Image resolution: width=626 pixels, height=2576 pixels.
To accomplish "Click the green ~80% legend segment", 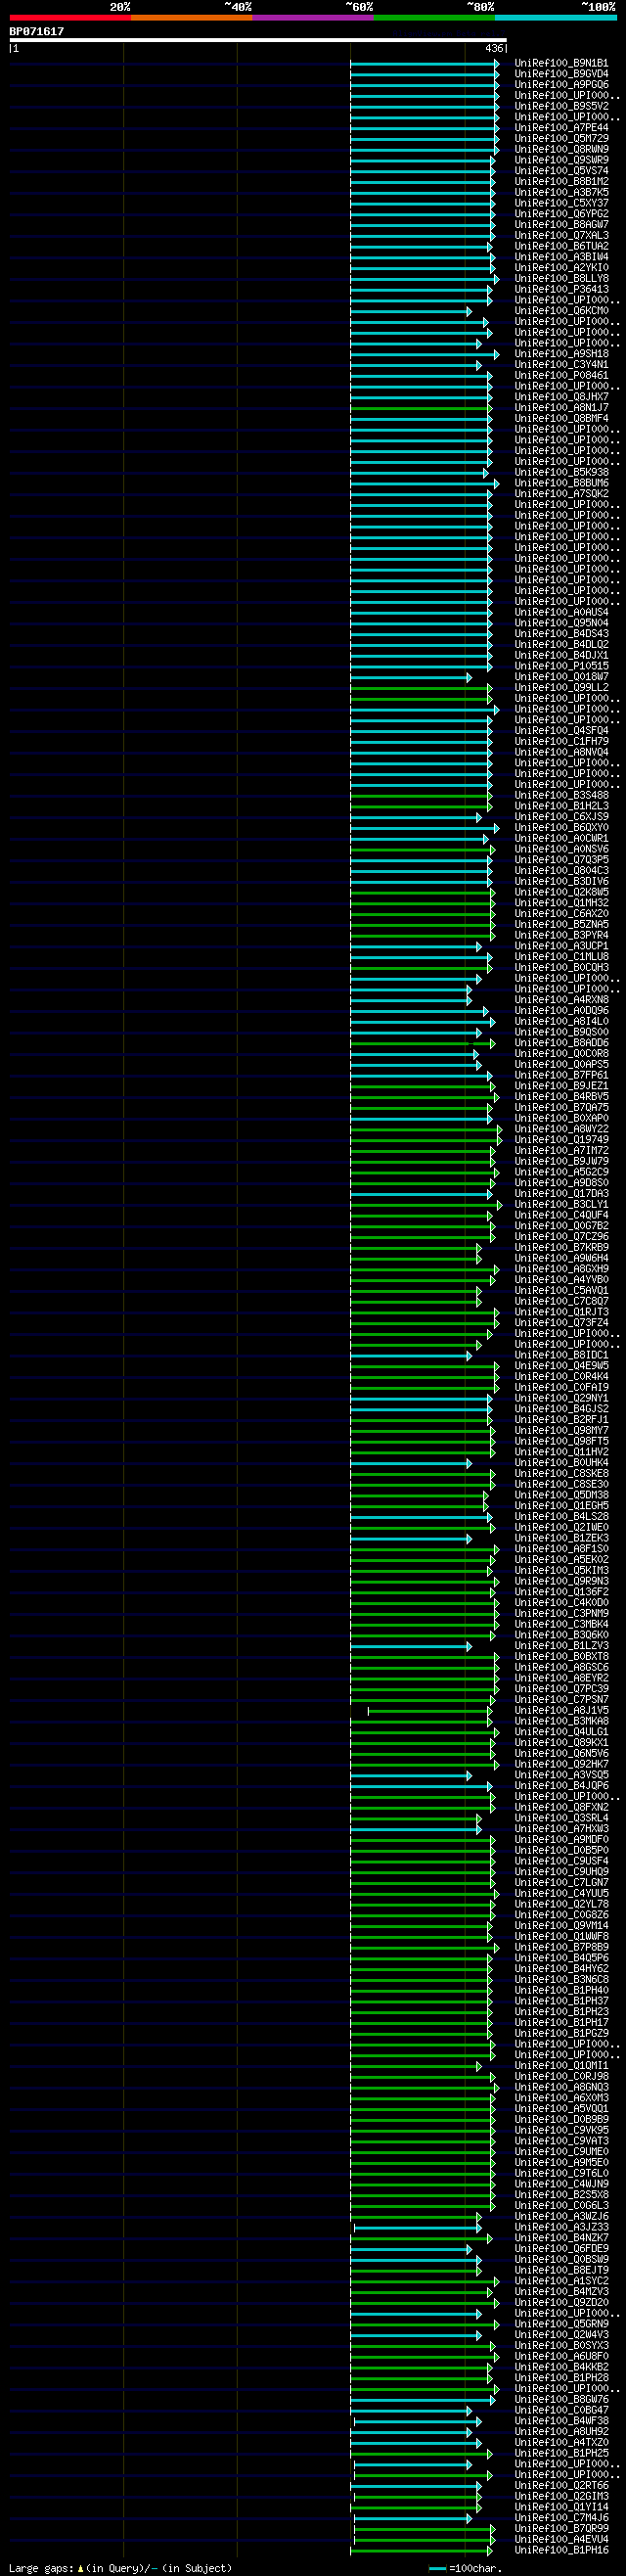I will pyautogui.click(x=434, y=17).
